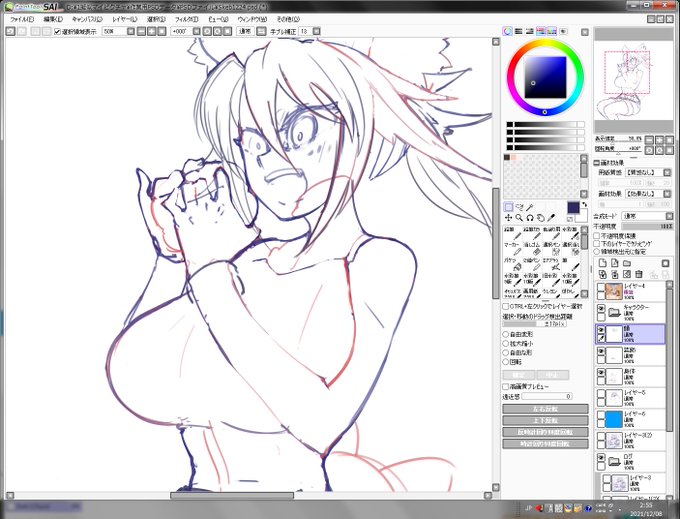Select the バケツ bucket fill tool
The image size is (680, 519).
click(x=512, y=264)
